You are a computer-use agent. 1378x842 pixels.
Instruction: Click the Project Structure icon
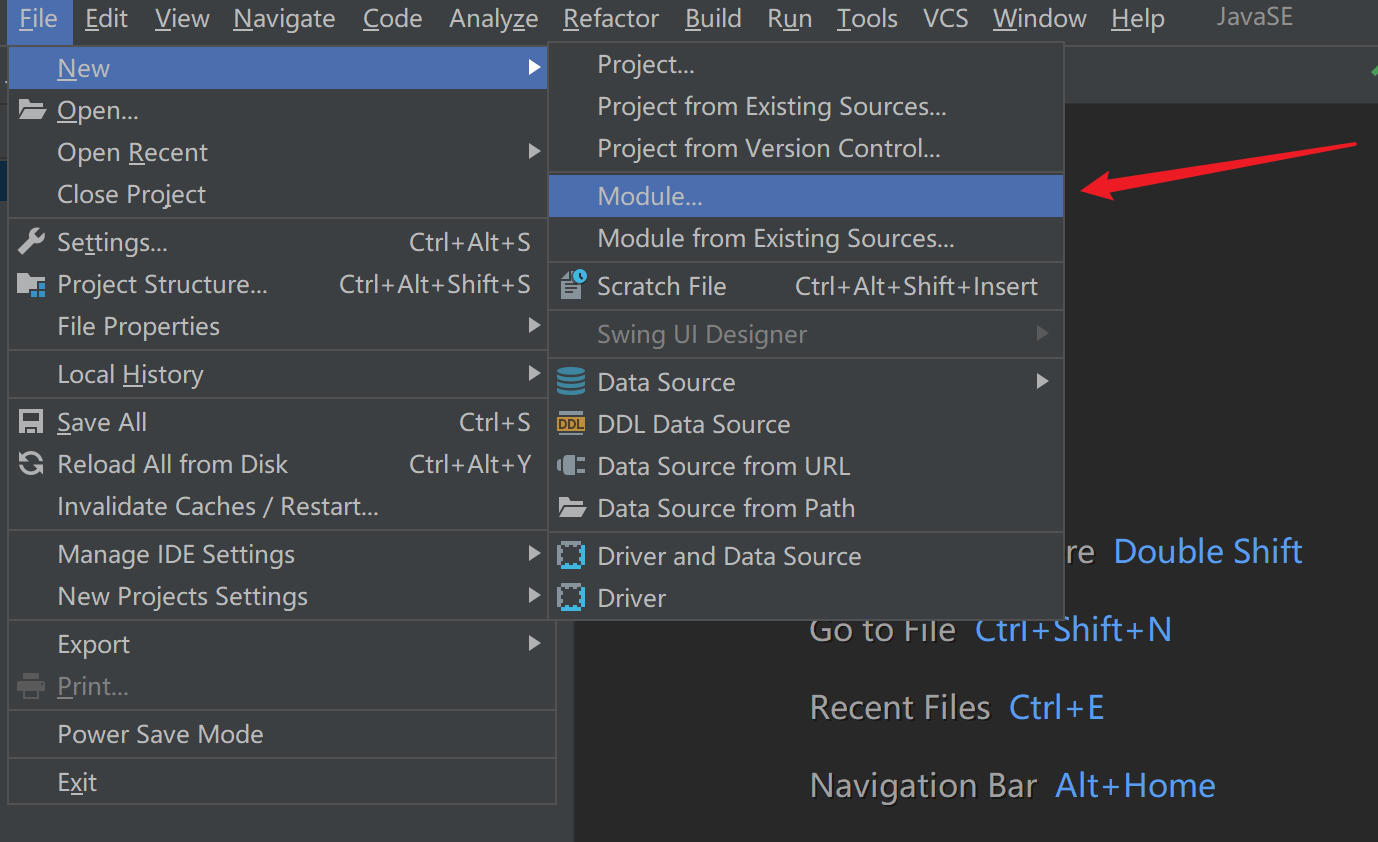[32, 285]
